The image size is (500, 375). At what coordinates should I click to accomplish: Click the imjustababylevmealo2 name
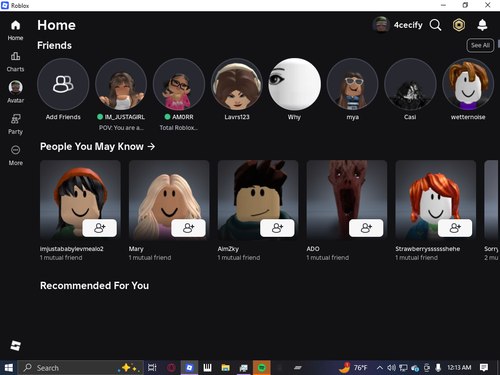click(x=72, y=249)
